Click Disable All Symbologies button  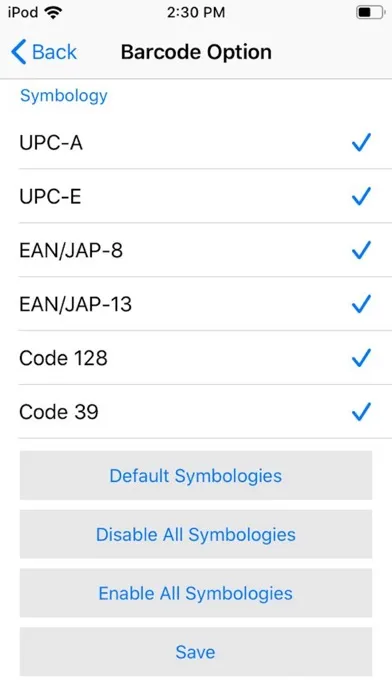pyautogui.click(x=196, y=534)
